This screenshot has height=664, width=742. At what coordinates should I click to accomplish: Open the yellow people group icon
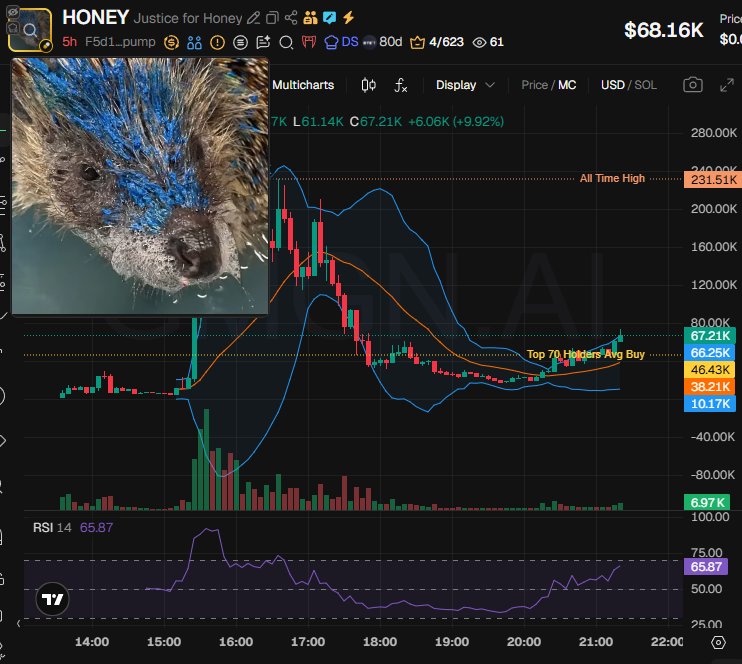tap(310, 18)
